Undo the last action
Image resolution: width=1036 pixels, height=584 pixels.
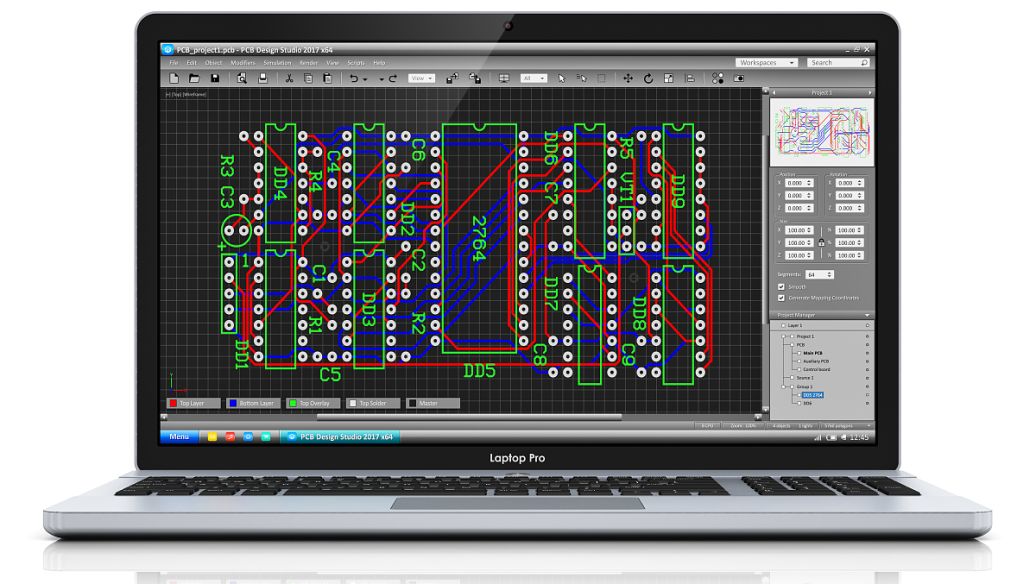[354, 79]
